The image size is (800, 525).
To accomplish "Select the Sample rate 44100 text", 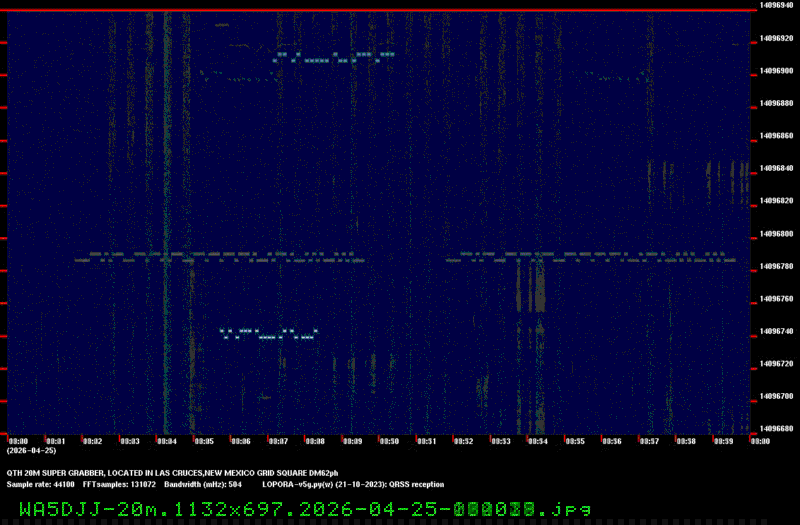I will 40,484.
